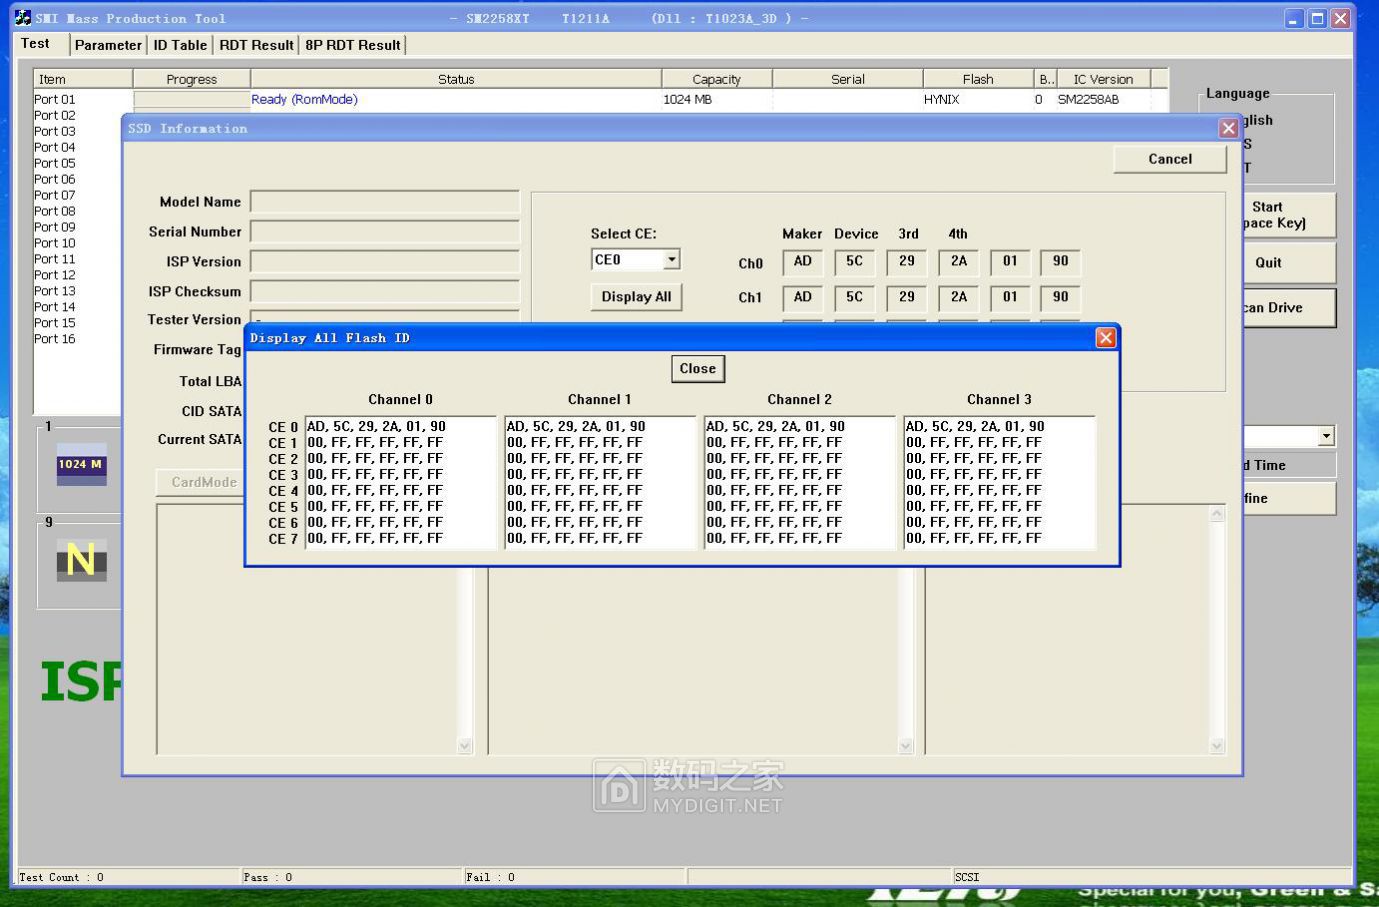Click the Ch0 Device field showing 5C
Viewport: 1379px width, 907px height.
coord(855,262)
